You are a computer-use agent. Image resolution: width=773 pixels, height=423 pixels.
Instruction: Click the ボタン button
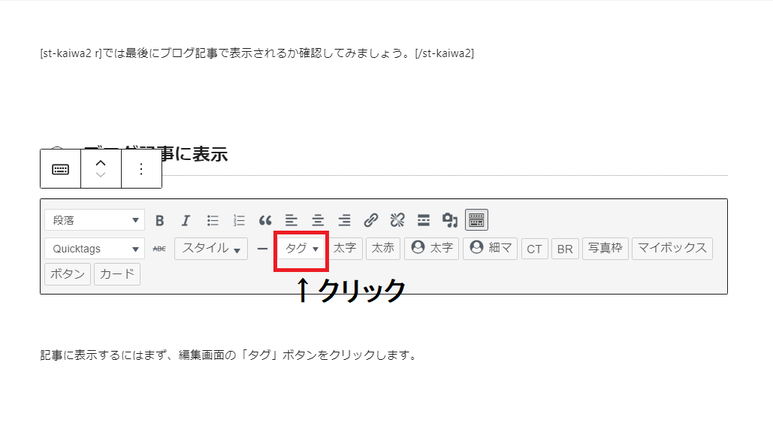[x=68, y=274]
